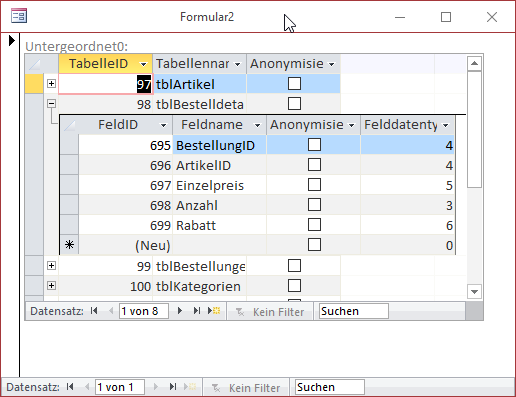The image size is (516, 397).
Task: Select the Einzelpreis field name cell
Action: pos(219,185)
